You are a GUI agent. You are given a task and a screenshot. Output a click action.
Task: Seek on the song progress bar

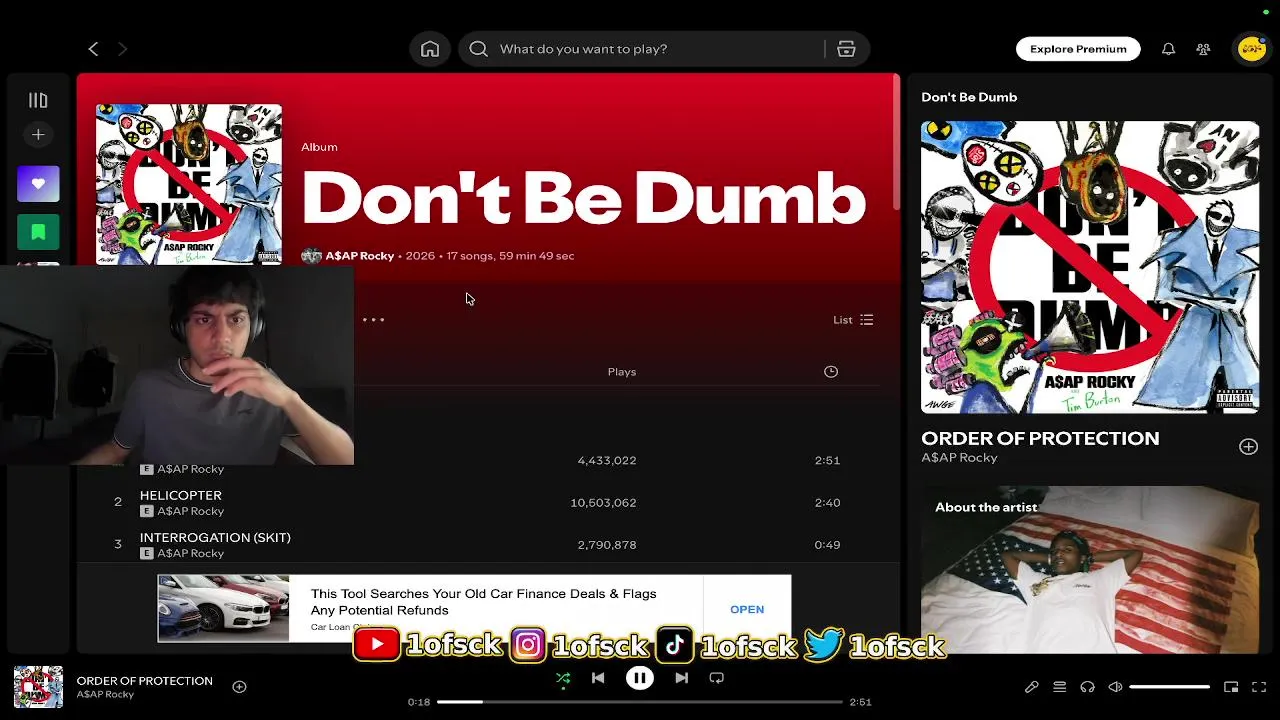click(x=640, y=702)
